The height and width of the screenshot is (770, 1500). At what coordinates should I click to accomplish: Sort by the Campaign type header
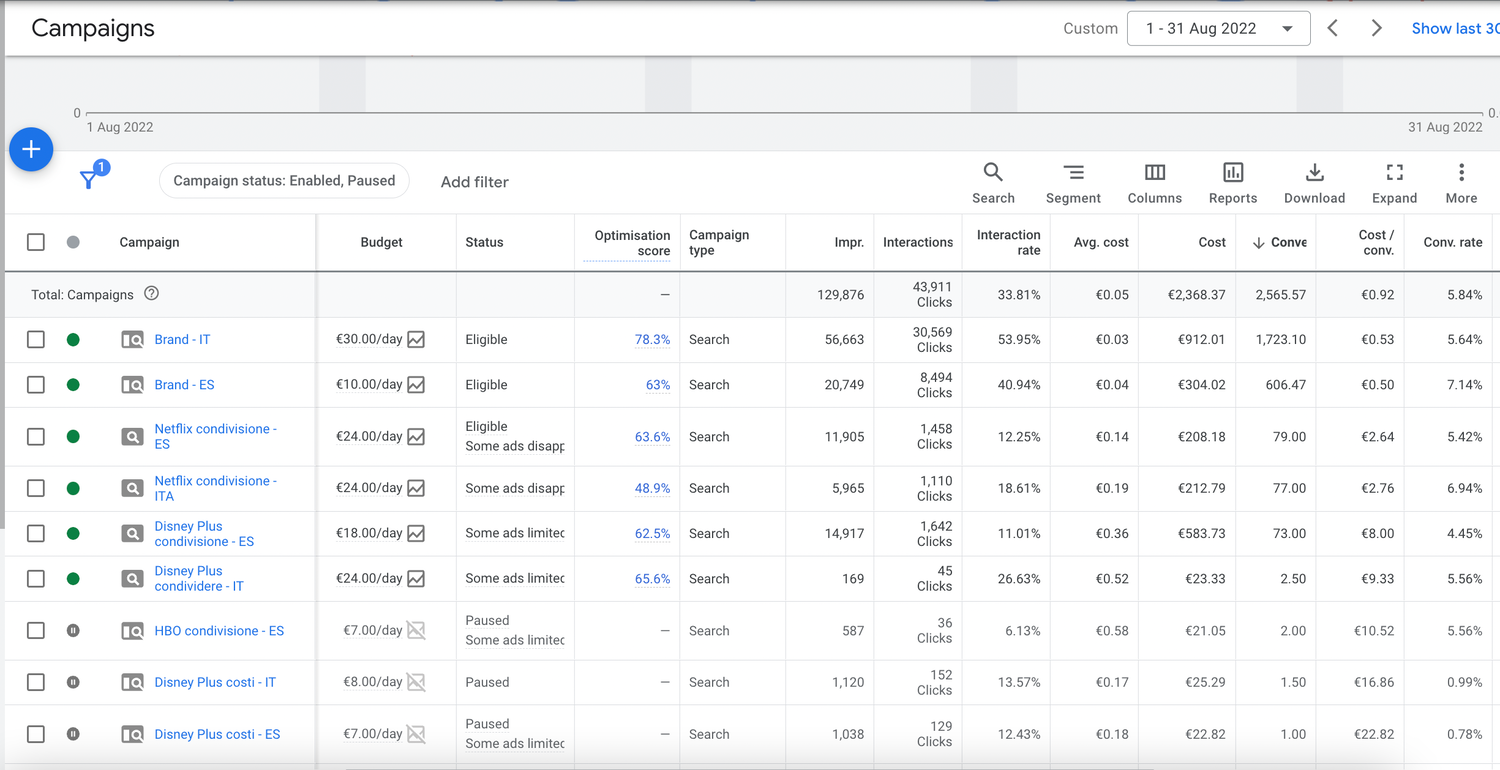click(x=719, y=243)
